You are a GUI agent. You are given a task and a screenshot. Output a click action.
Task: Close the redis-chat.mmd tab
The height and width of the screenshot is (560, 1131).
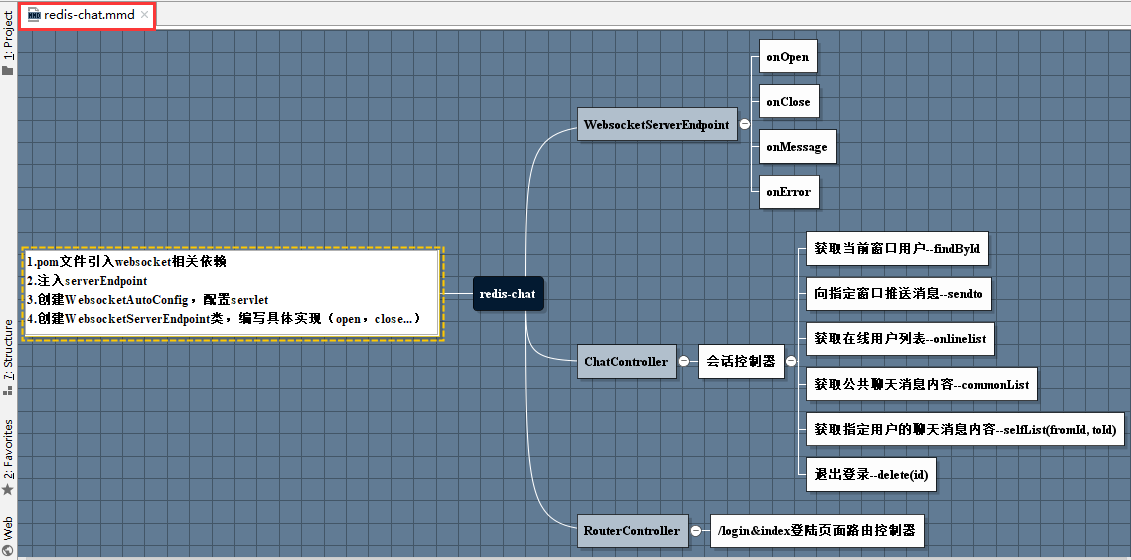(145, 15)
